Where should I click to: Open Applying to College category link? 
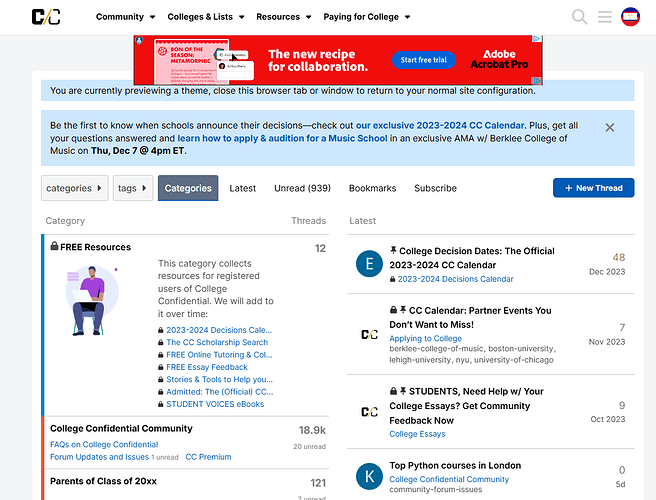tap(425, 338)
